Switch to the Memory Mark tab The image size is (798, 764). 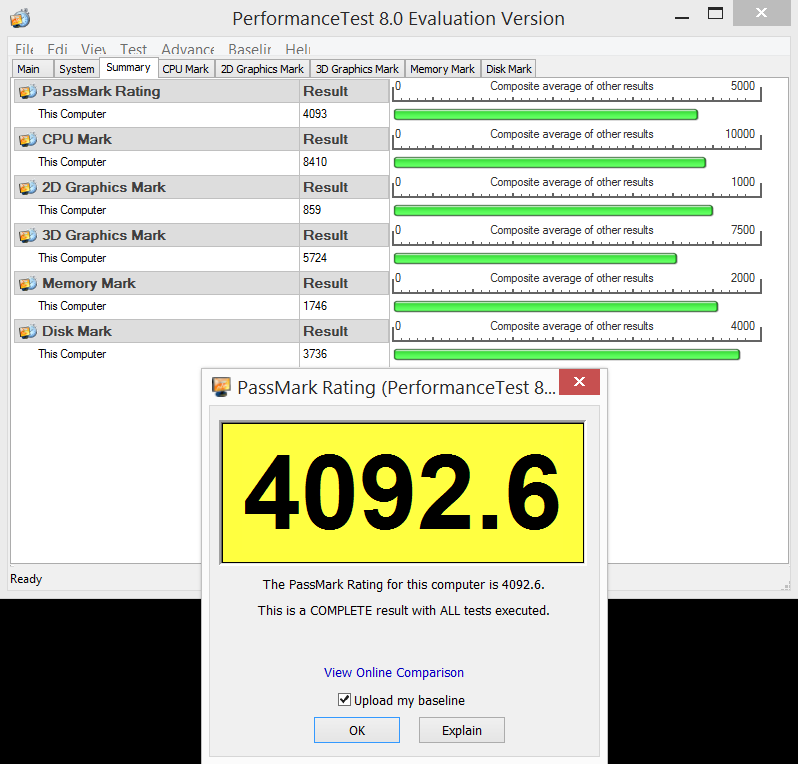click(442, 69)
